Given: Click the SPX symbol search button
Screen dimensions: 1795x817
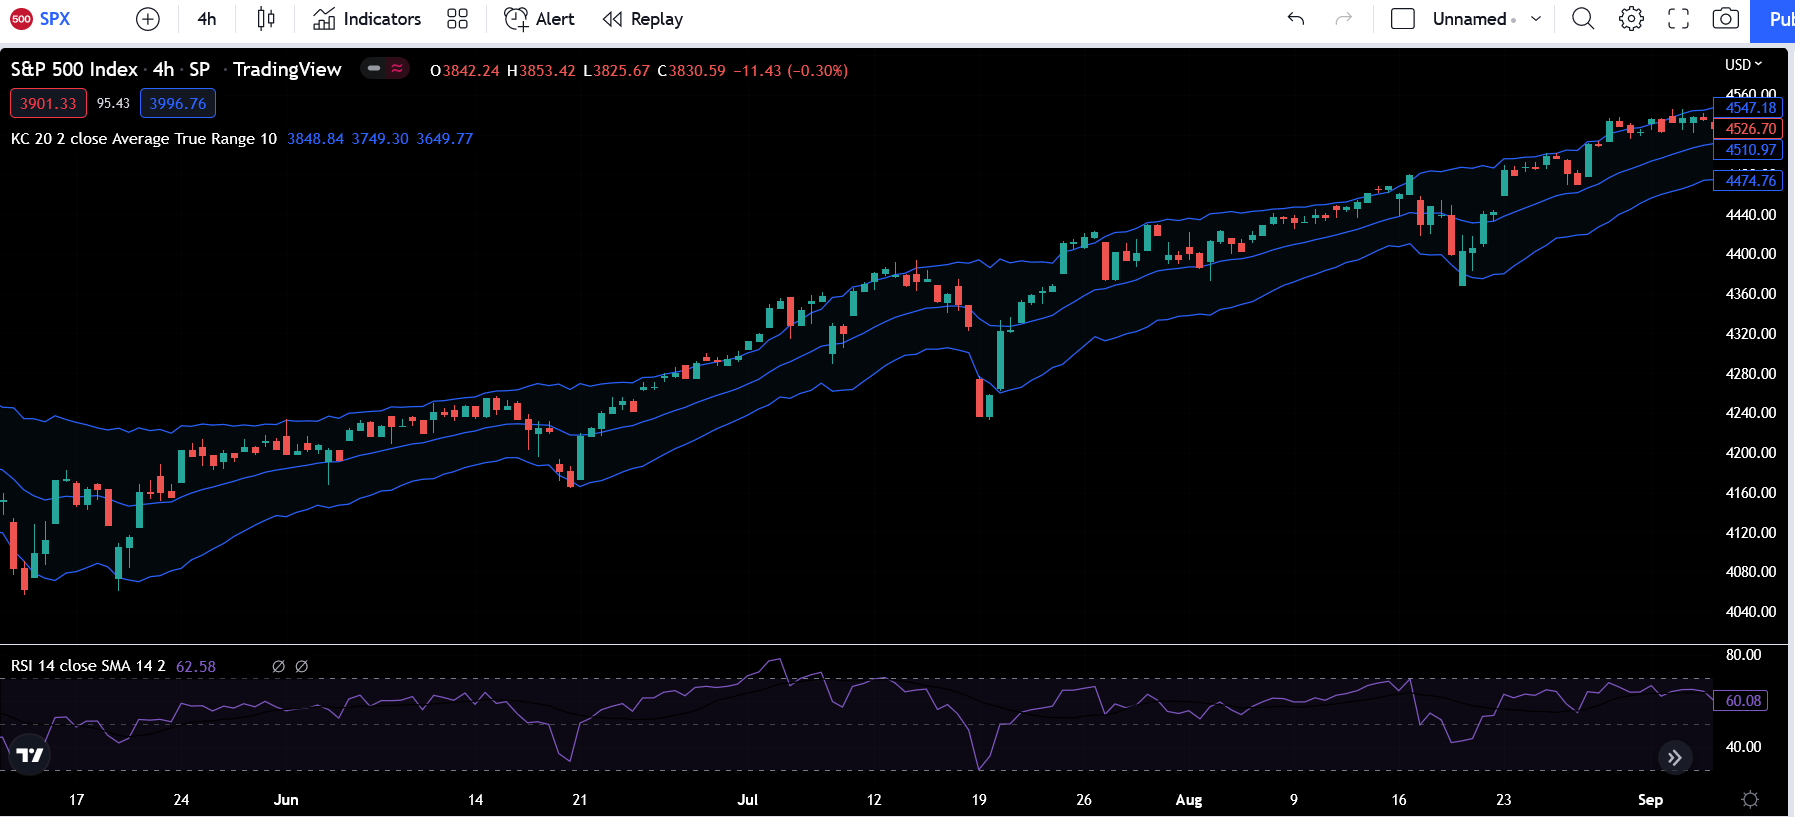Looking at the screenshot, I should [42, 19].
